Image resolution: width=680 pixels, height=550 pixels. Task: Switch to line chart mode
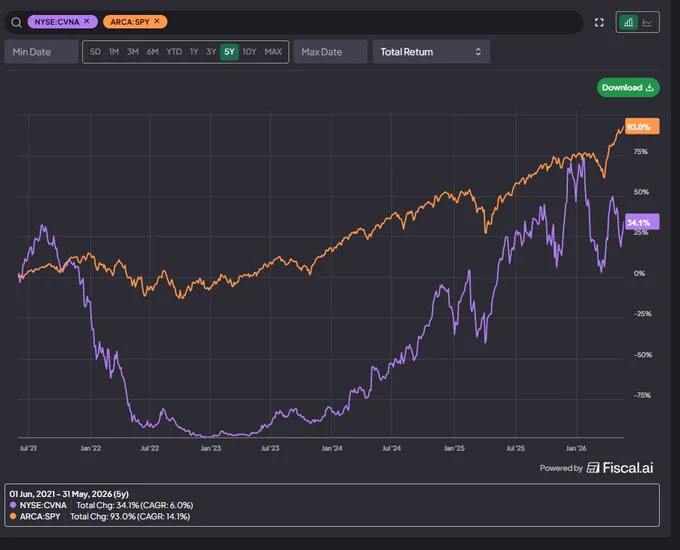[x=647, y=22]
